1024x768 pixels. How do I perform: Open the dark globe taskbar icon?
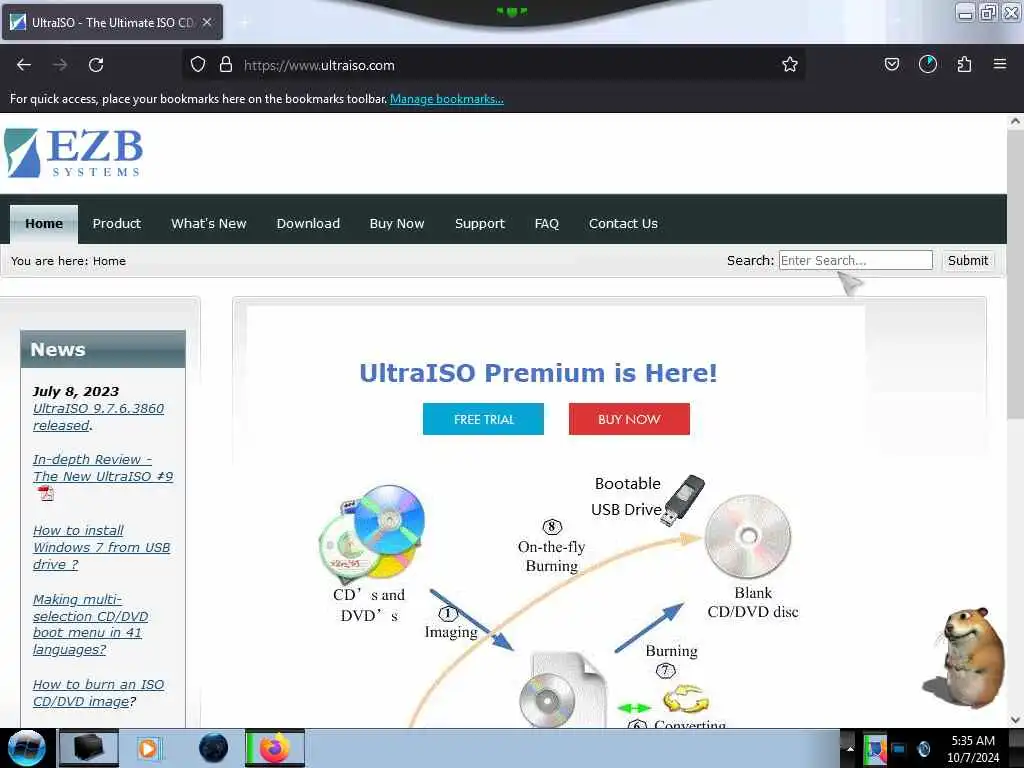tap(214, 748)
